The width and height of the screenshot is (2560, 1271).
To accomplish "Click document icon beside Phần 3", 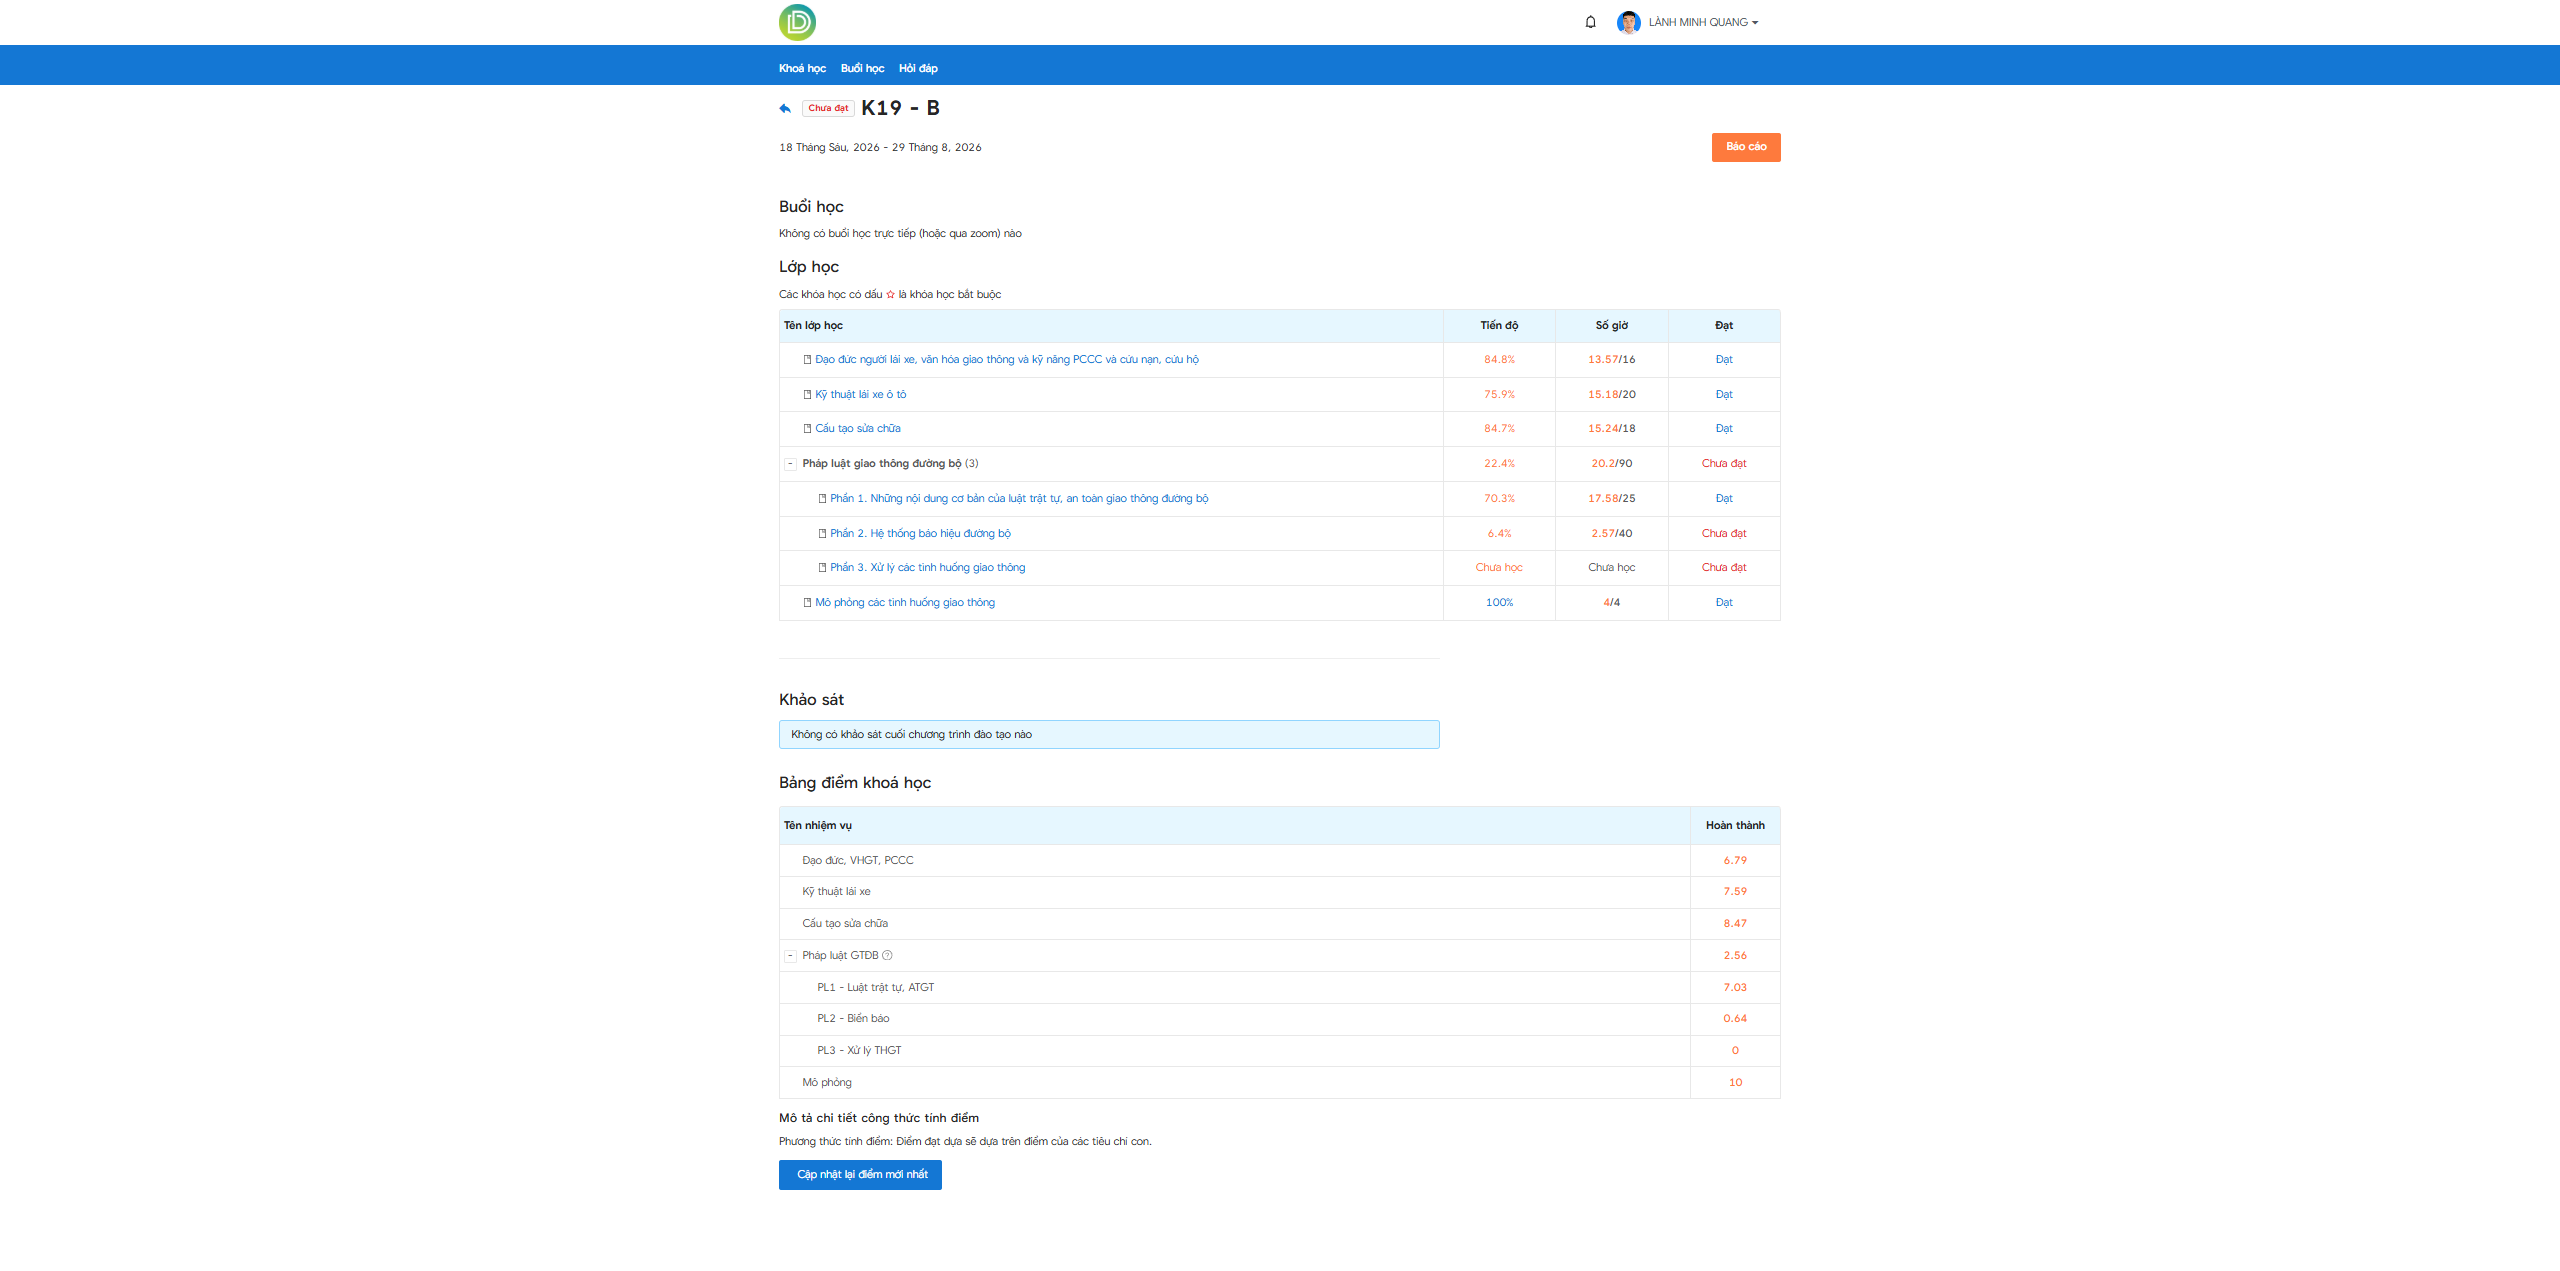I will click(822, 568).
